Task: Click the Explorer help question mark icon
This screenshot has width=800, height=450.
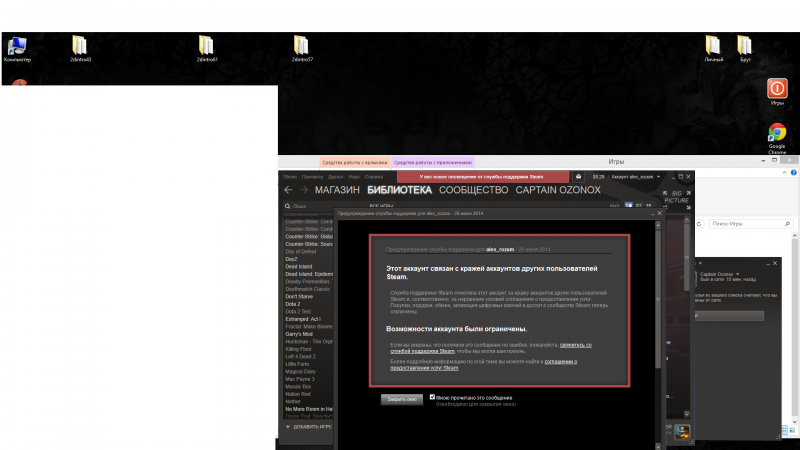Action: tap(793, 172)
